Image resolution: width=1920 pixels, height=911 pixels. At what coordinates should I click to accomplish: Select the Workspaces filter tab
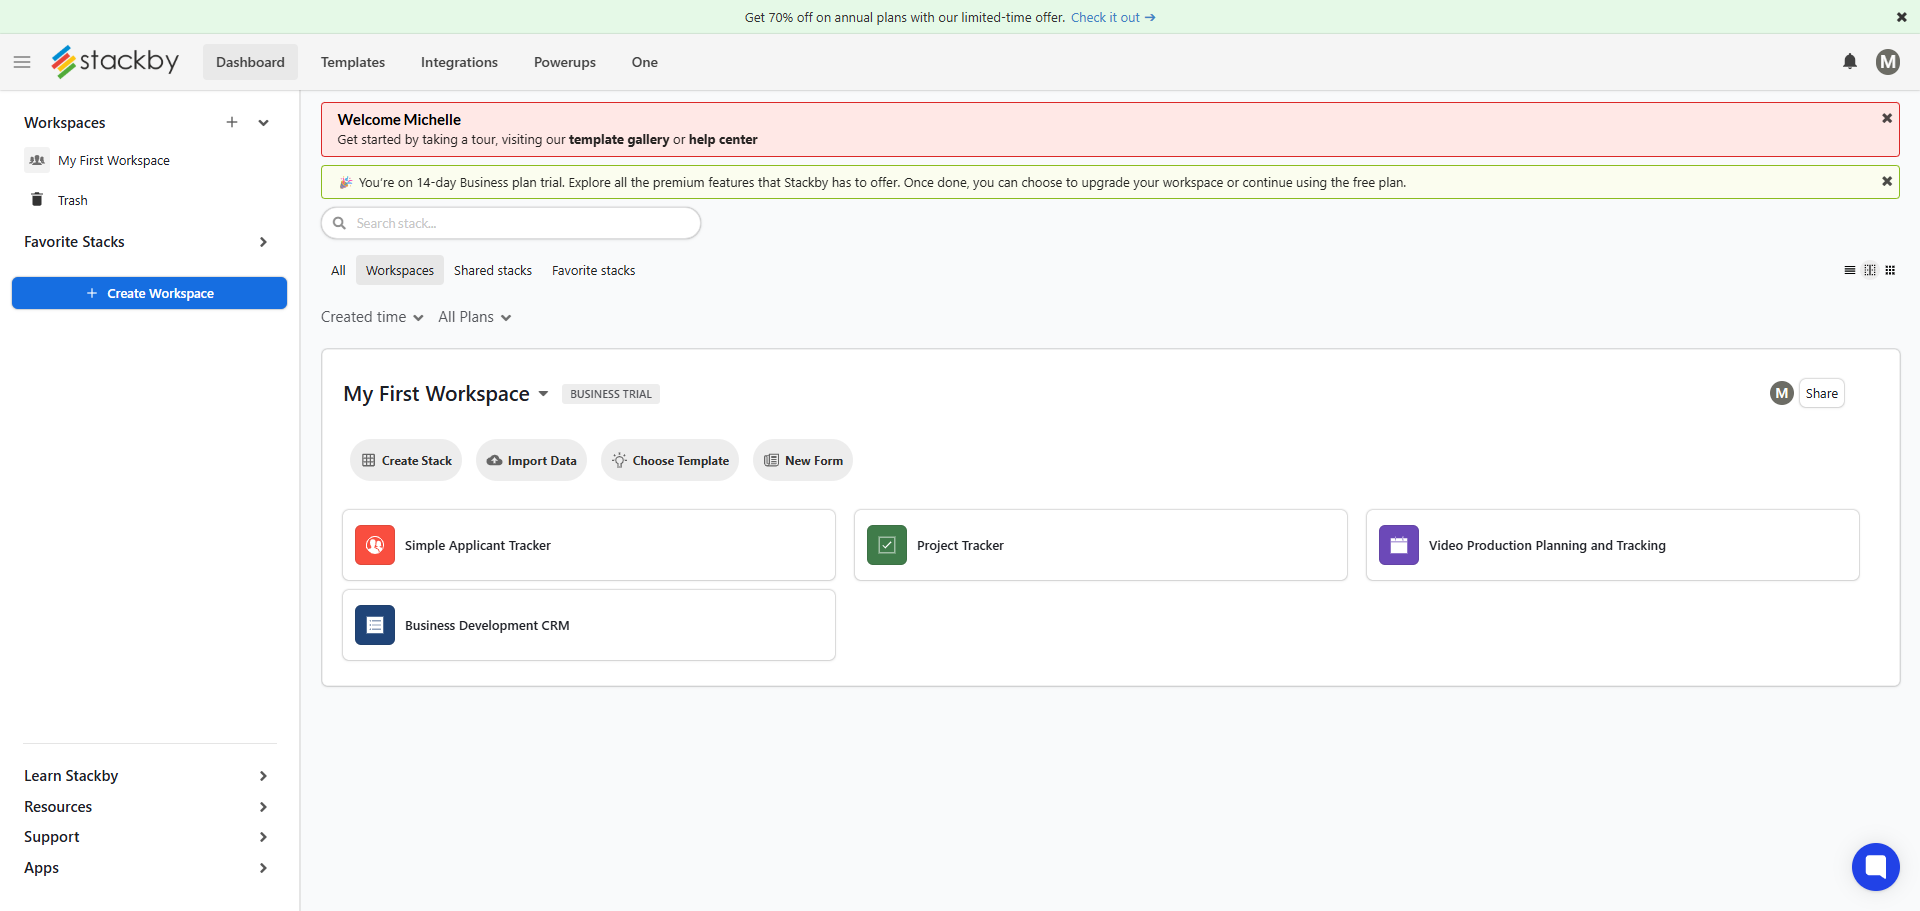coord(400,270)
